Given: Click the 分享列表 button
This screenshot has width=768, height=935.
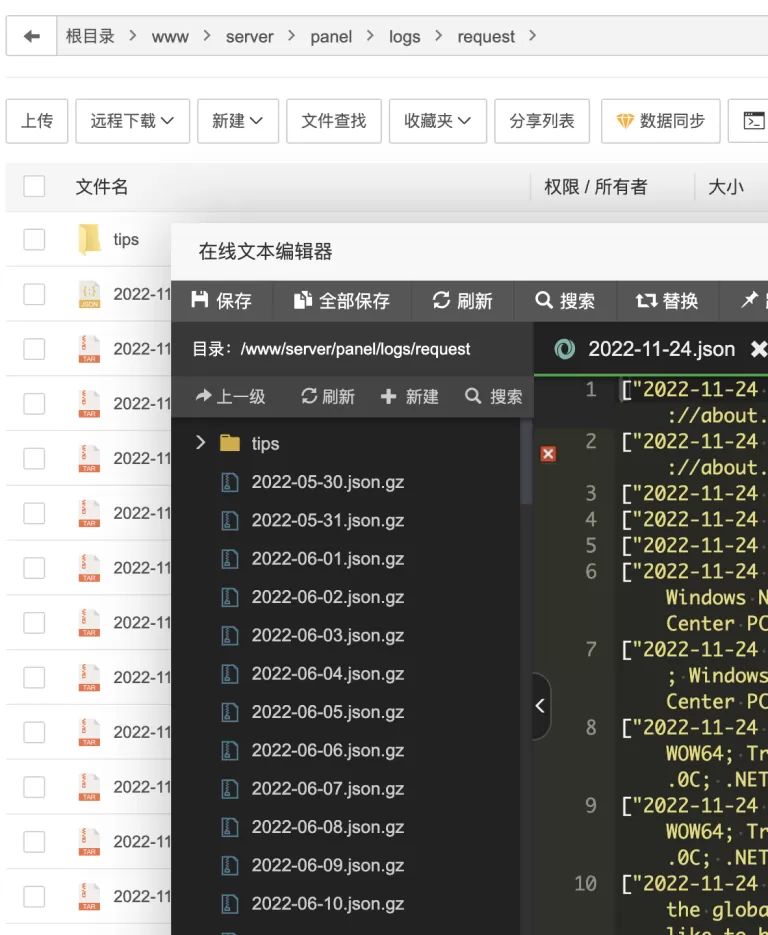Looking at the screenshot, I should tap(542, 121).
